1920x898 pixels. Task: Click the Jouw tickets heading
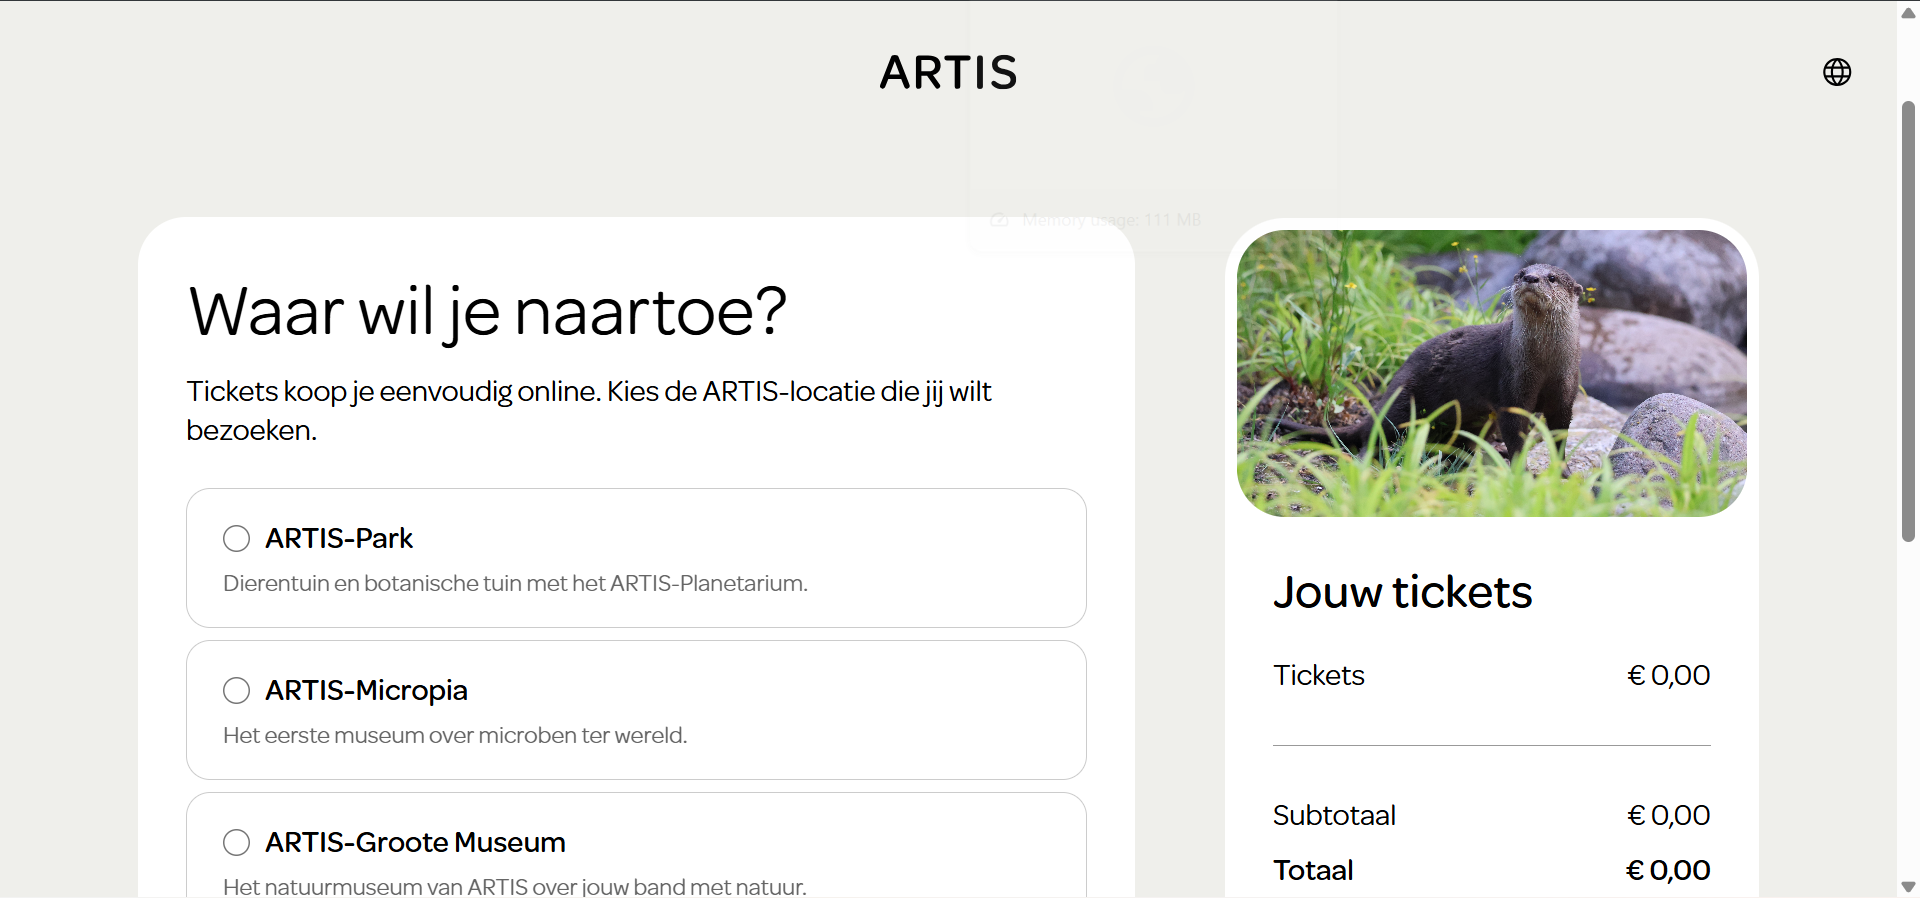(x=1402, y=592)
